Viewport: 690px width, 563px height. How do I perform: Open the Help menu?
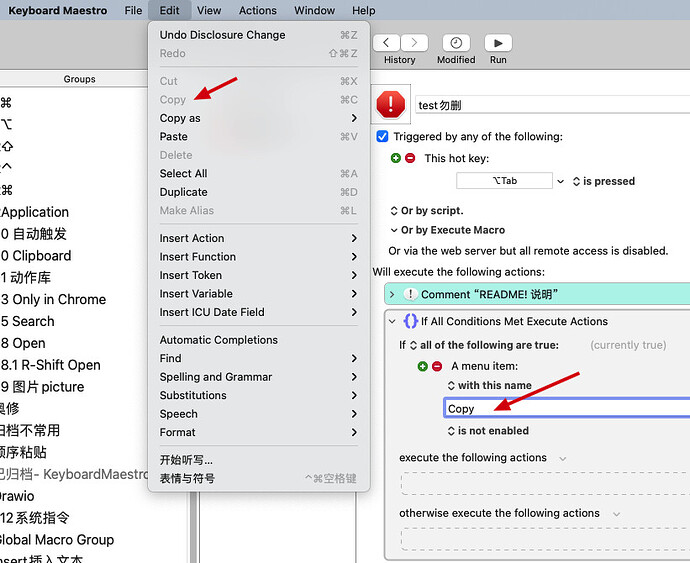point(363,10)
